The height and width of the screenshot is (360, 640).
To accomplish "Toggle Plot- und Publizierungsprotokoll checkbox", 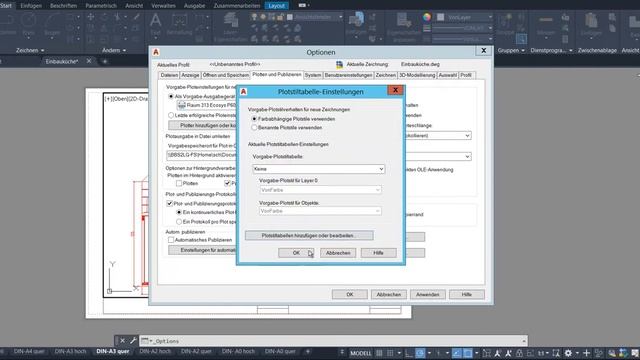I will (x=169, y=203).
